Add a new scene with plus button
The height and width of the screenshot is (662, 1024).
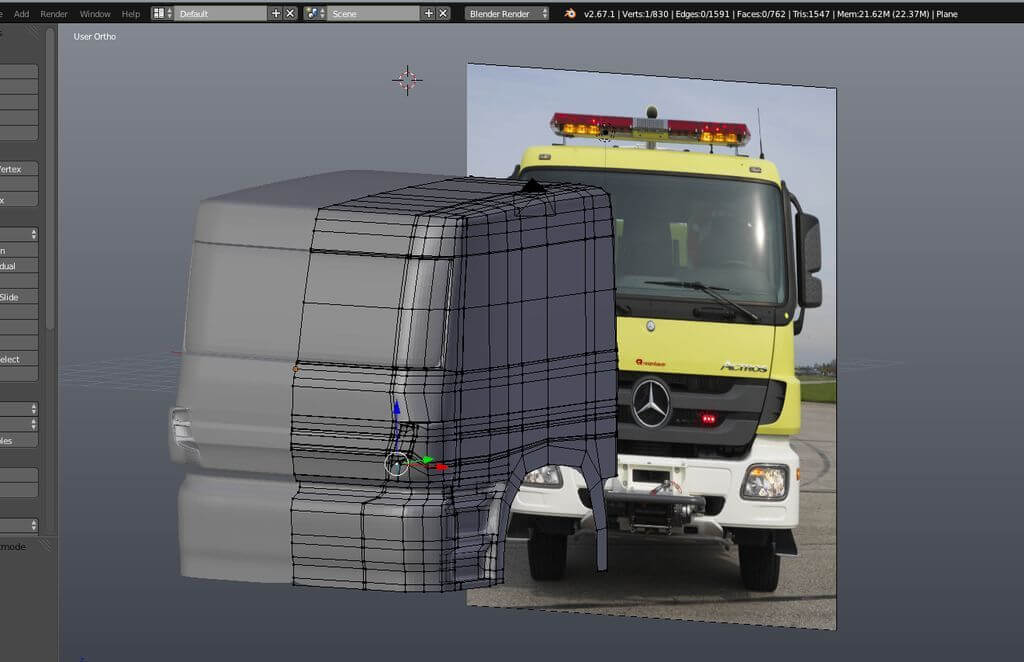click(x=428, y=13)
